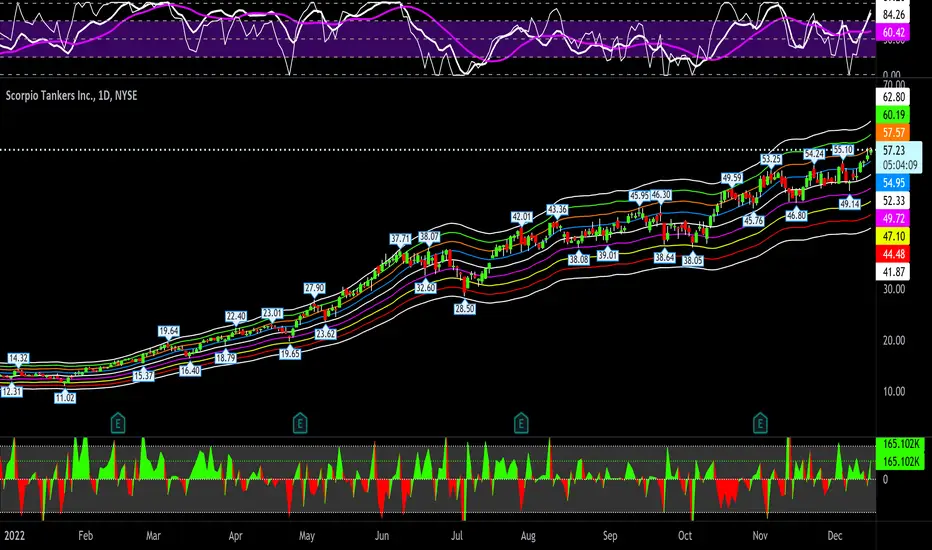
Task: Open the earnings marker near May
Action: pos(300,423)
